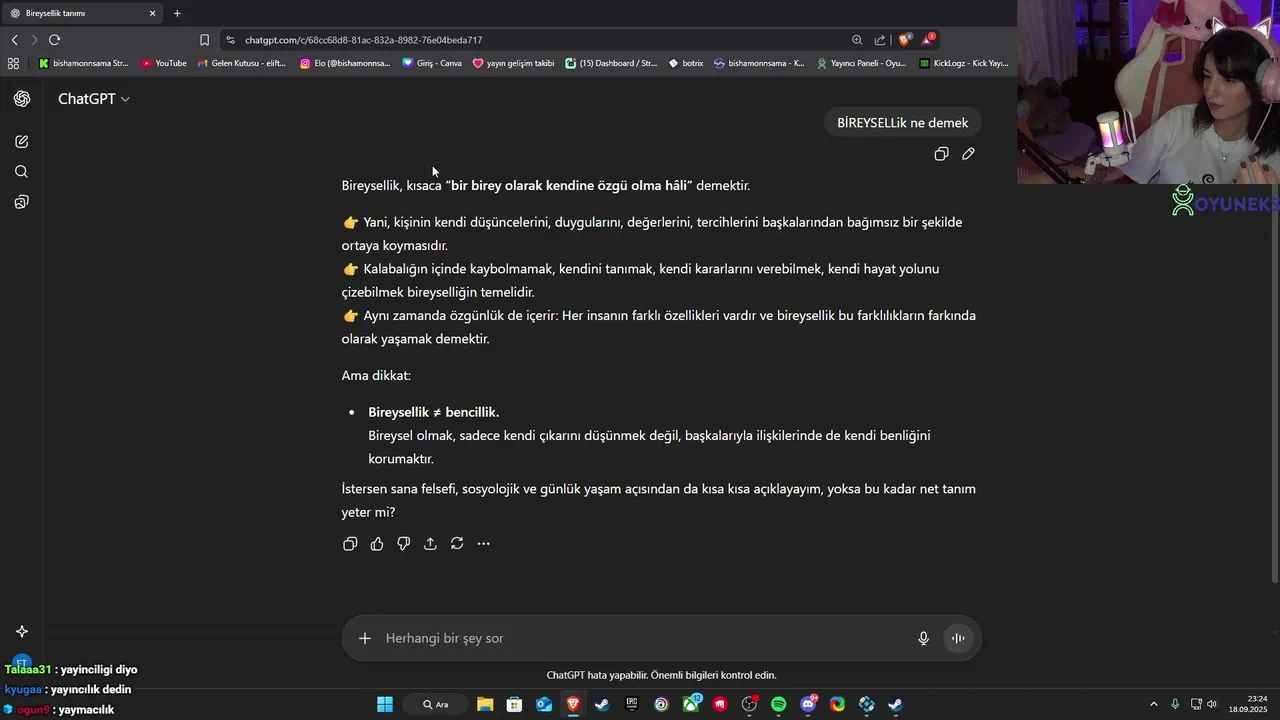Copy the ChatGPT response
1280x720 pixels.
pos(350,544)
